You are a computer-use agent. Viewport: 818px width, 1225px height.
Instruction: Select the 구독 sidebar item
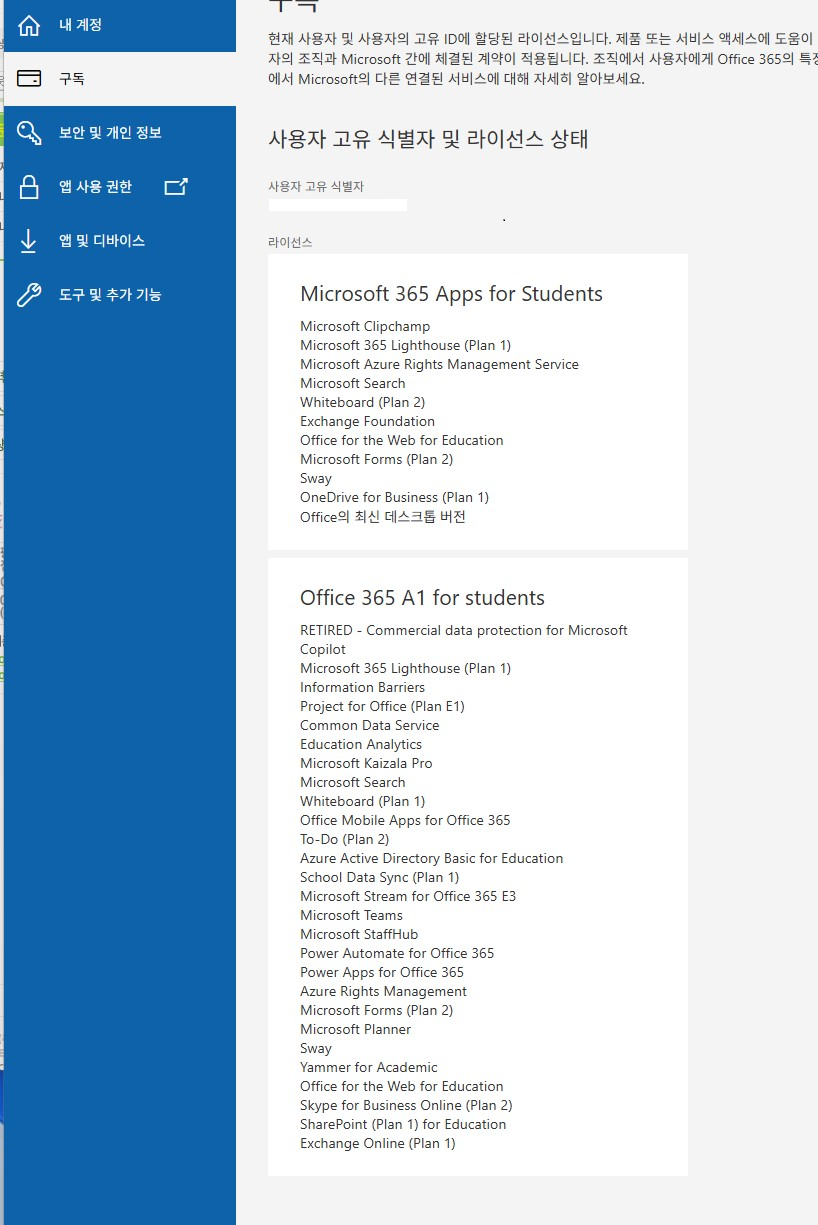tap(120, 79)
